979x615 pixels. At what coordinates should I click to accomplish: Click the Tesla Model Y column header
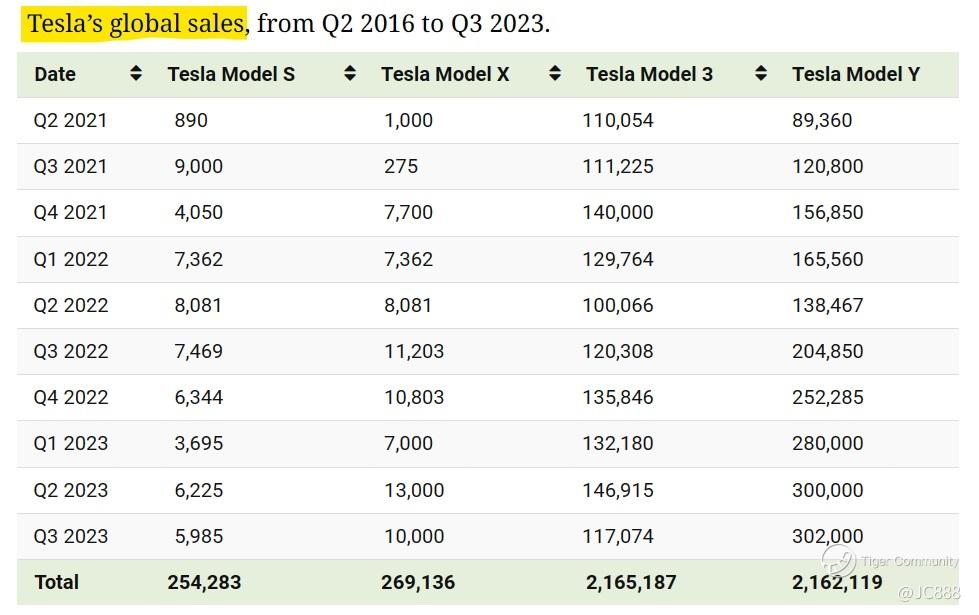point(855,74)
